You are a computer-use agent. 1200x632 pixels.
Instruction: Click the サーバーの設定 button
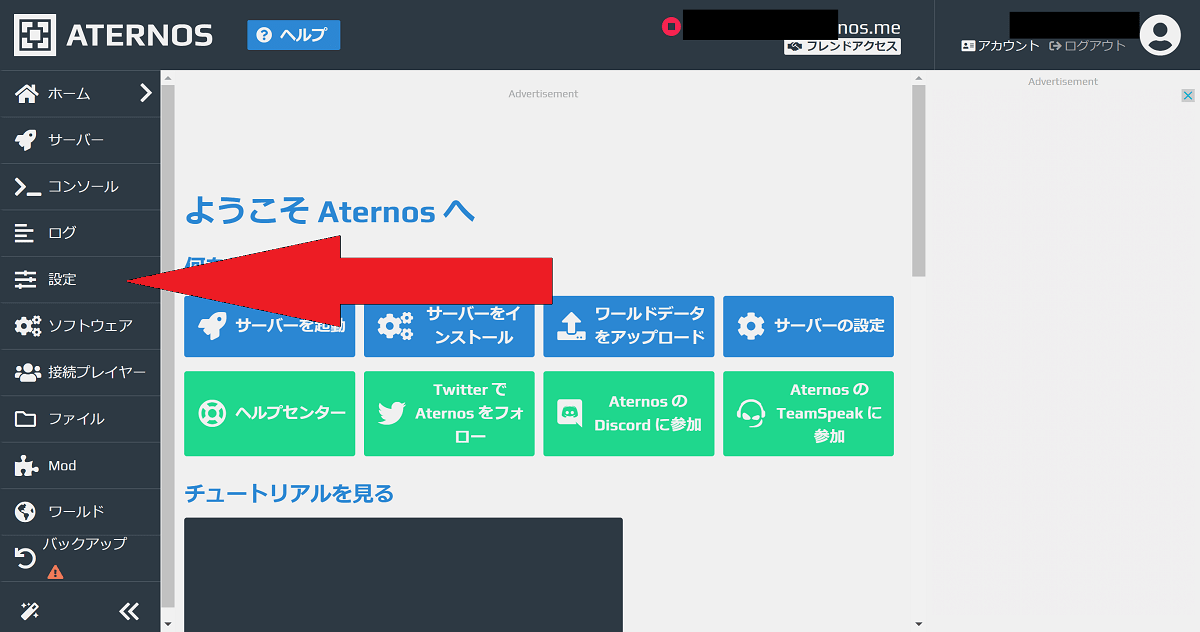(808, 326)
